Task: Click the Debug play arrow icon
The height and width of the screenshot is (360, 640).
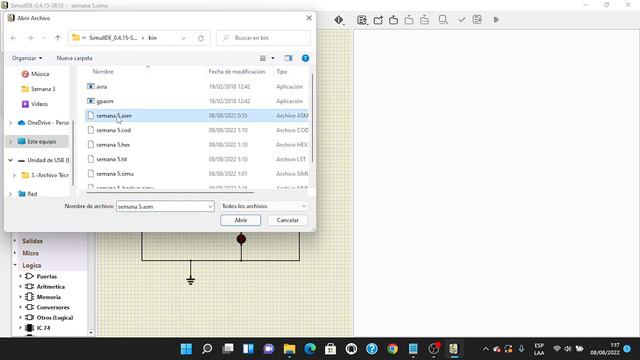Action: click(496, 20)
